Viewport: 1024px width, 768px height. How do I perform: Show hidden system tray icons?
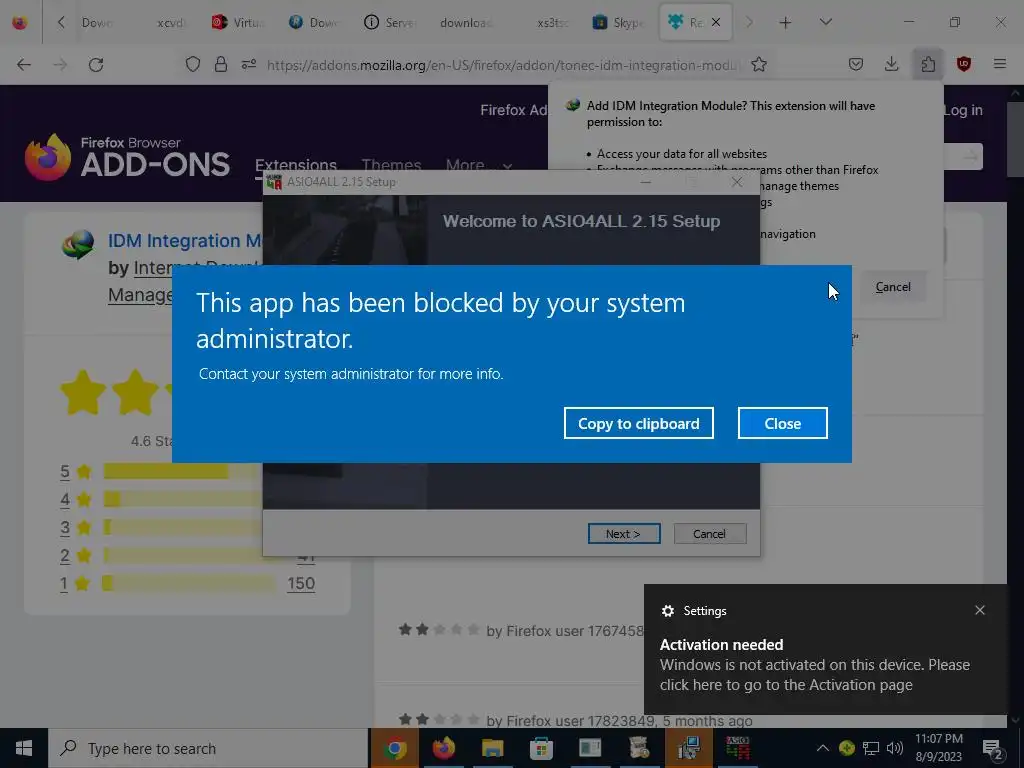(823, 748)
